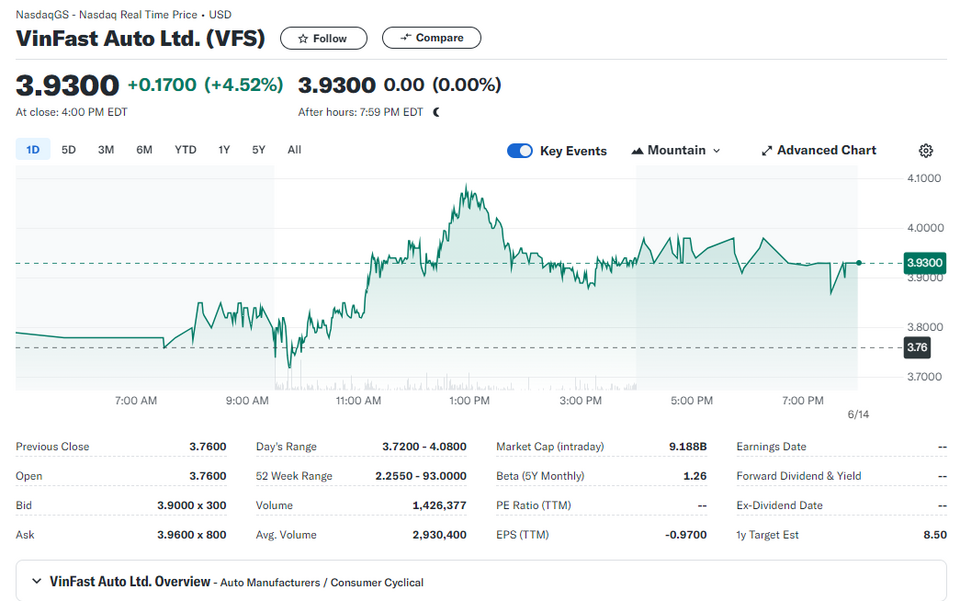Click the compare arrows icon
The image size is (960, 601).
[x=405, y=37]
